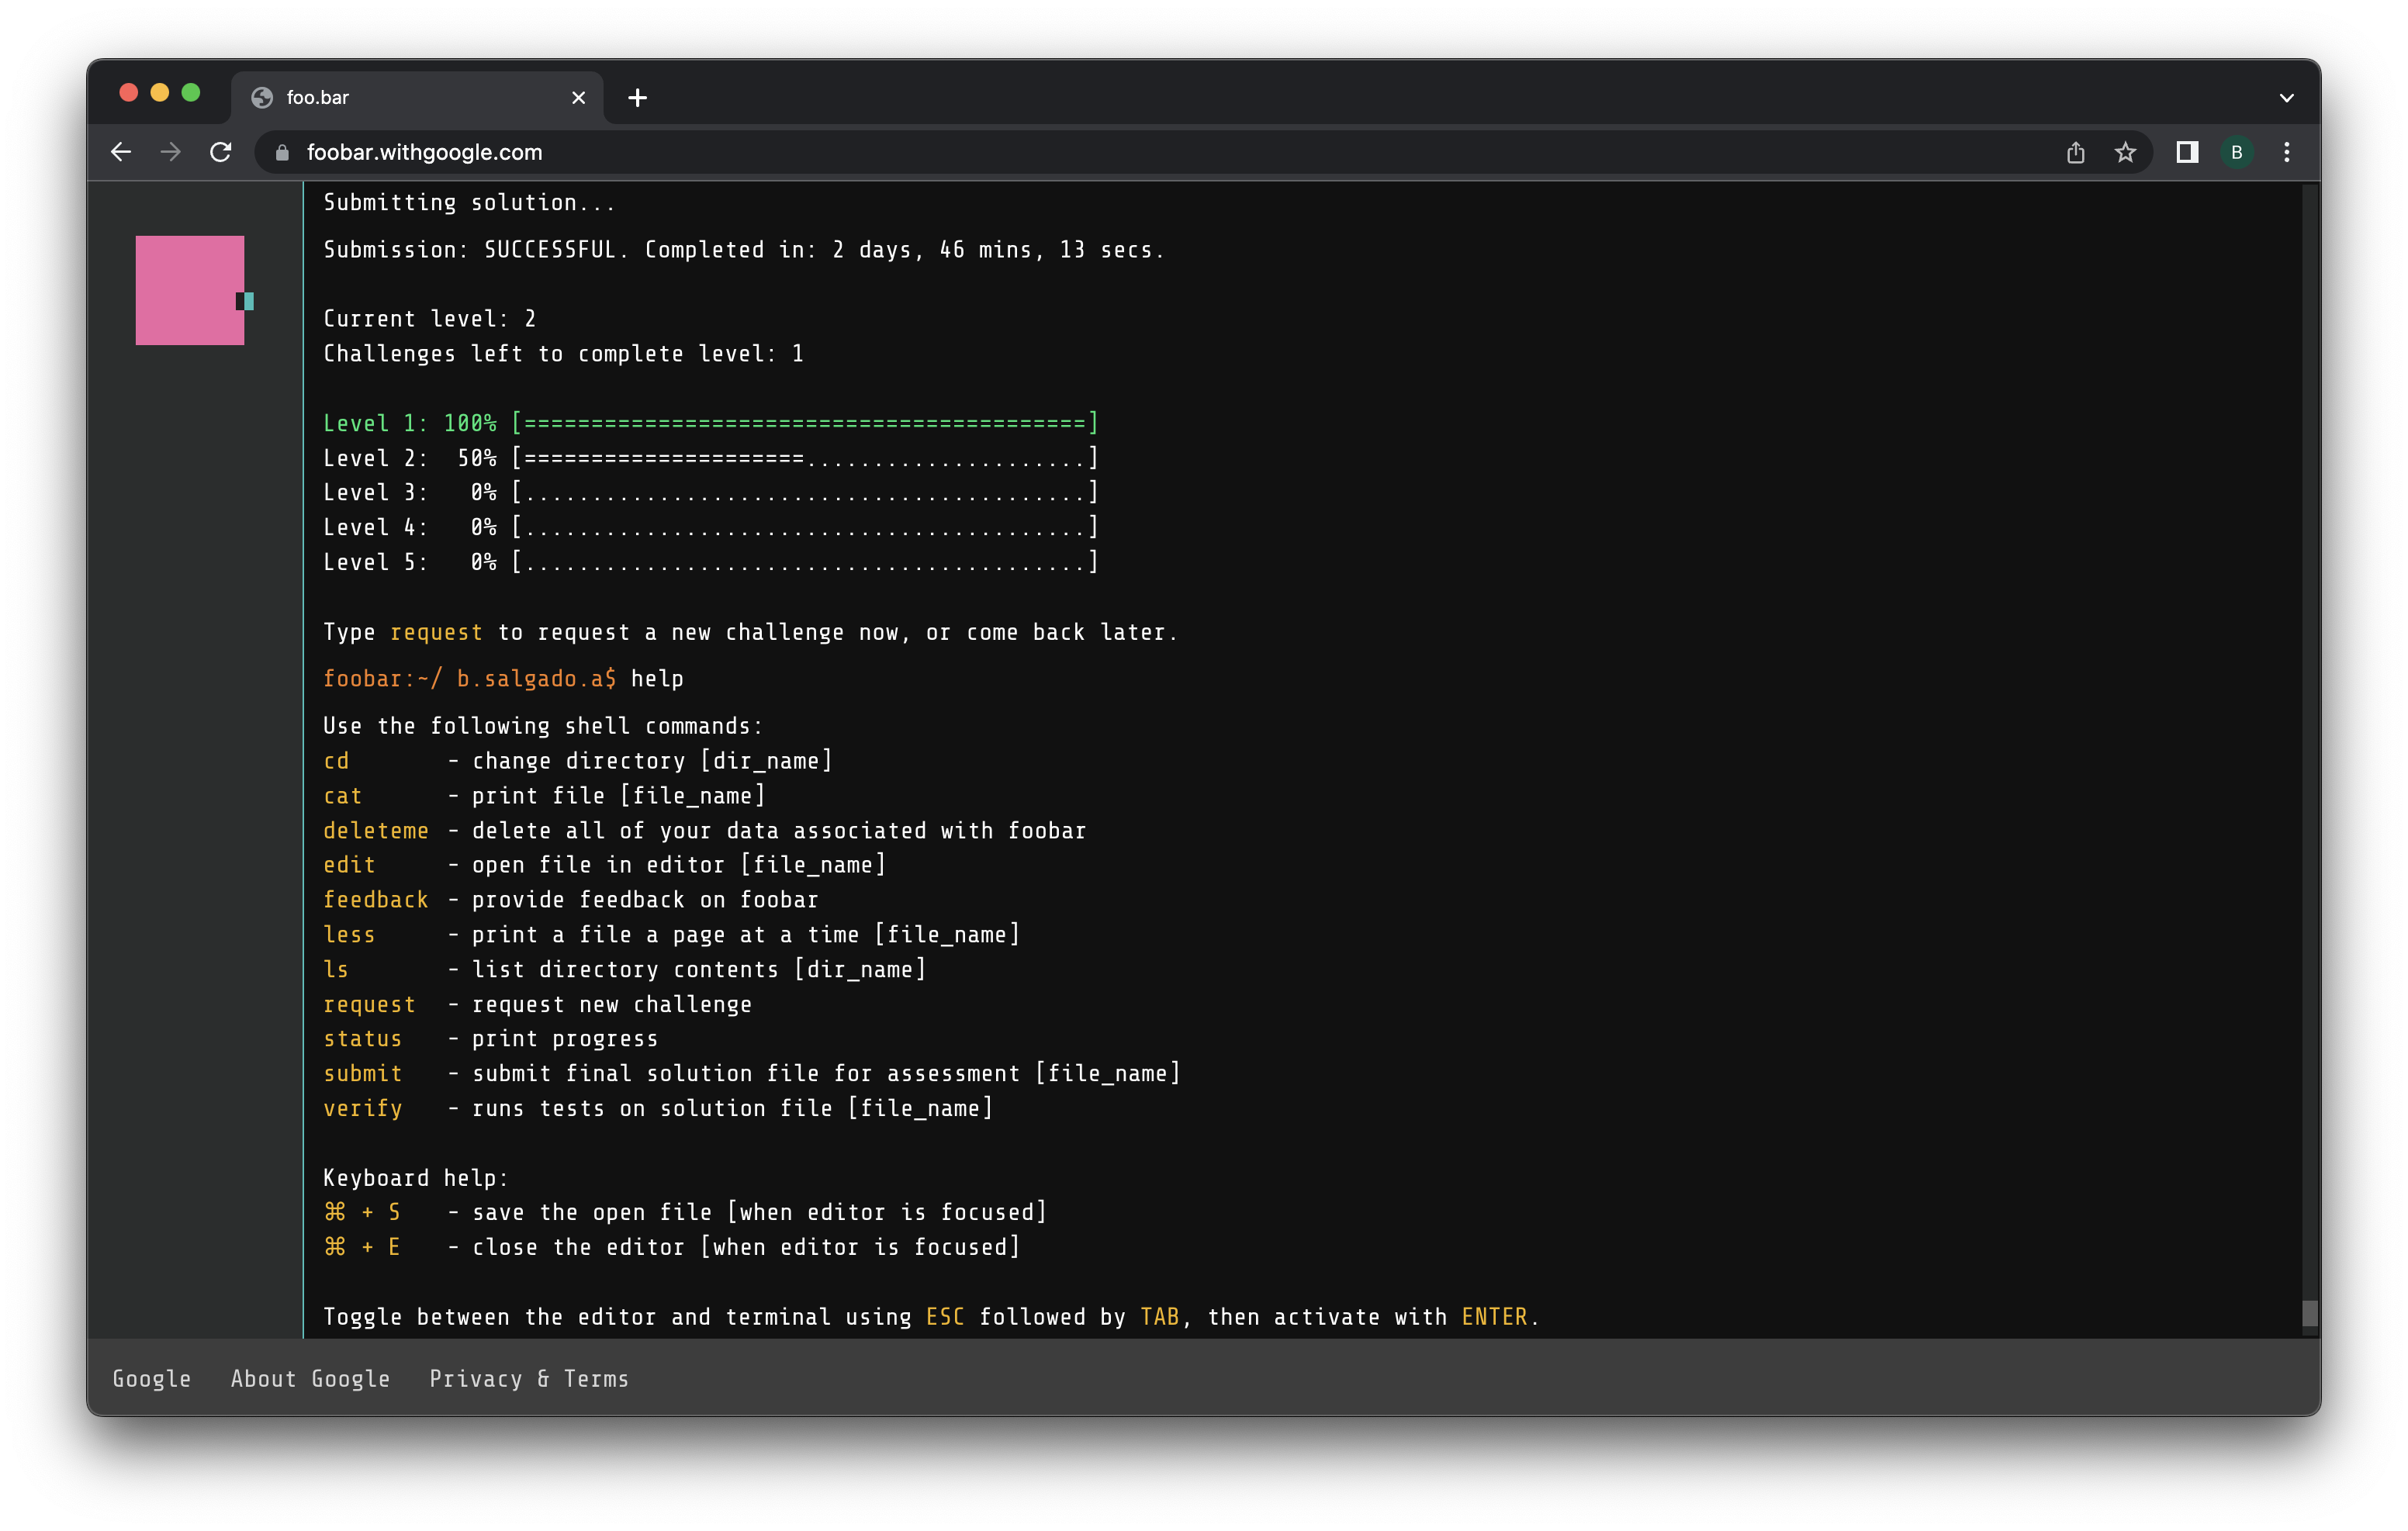Open the About Google footer link
Viewport: 2408px width, 1531px height.
(x=310, y=1379)
